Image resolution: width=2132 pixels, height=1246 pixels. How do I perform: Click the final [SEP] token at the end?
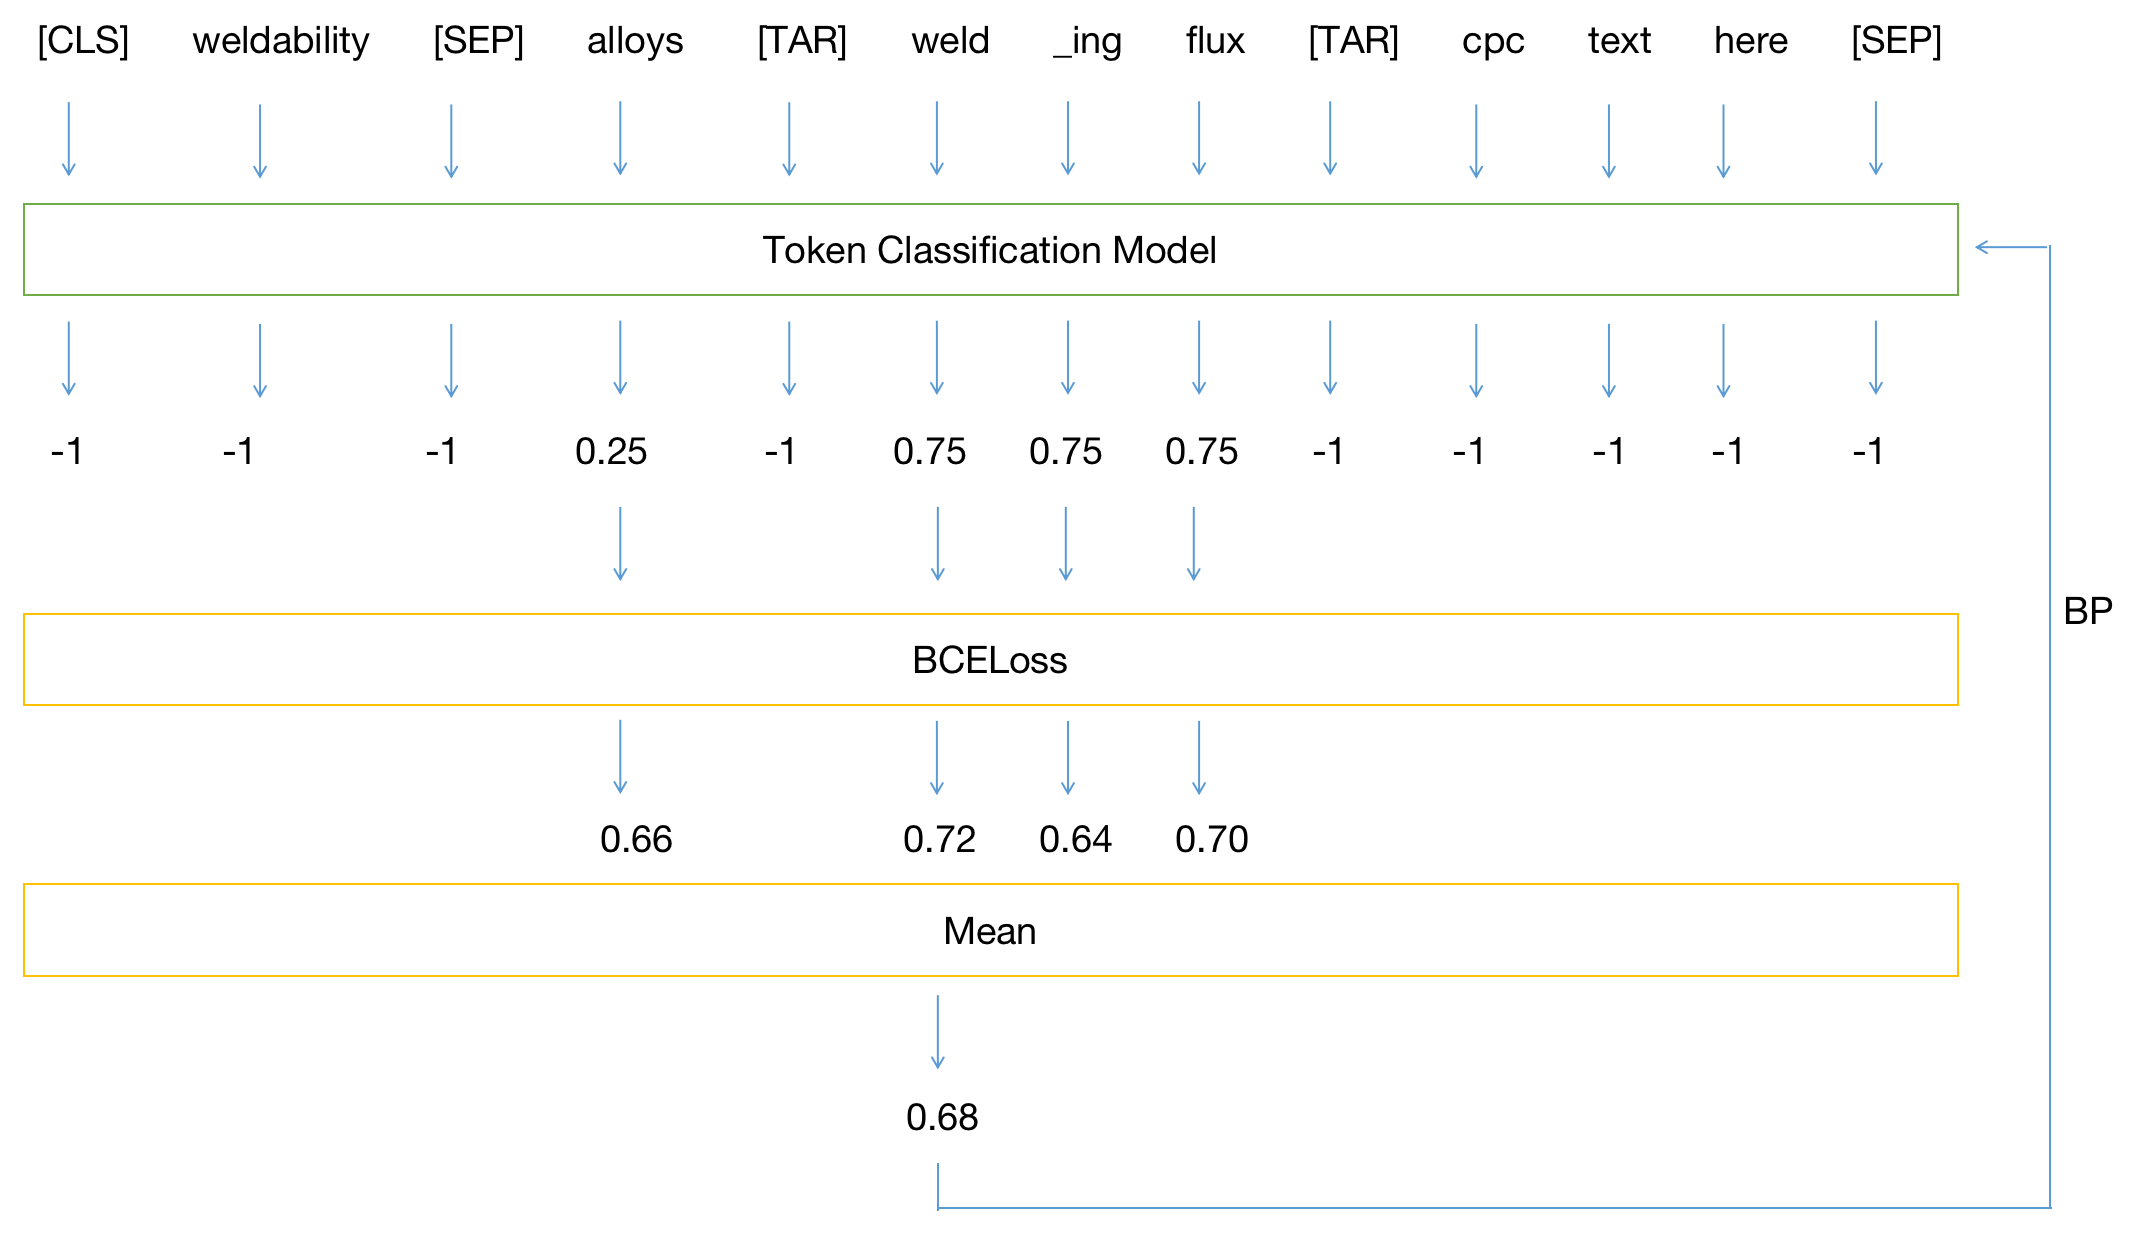pos(1897,41)
